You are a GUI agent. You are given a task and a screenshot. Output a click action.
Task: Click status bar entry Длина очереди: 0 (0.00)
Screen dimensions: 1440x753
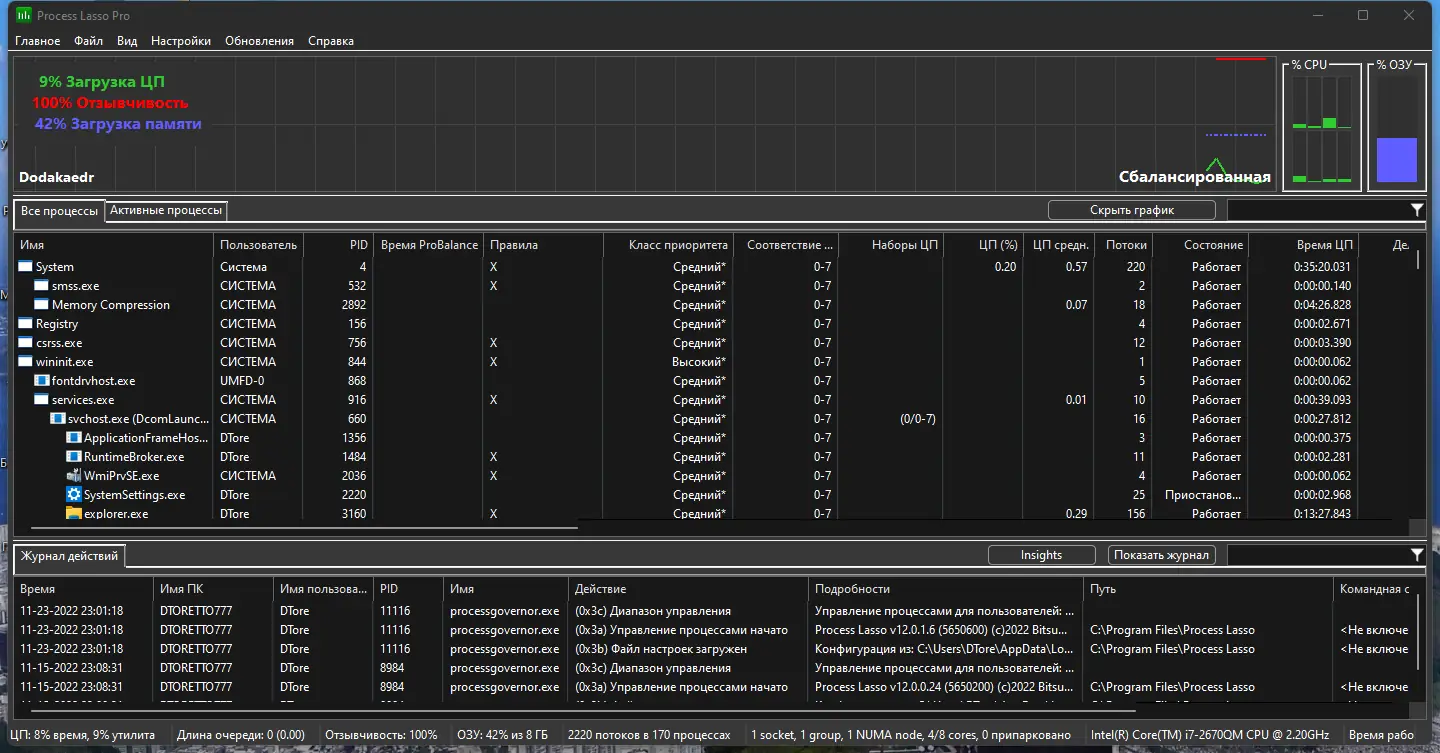pyautogui.click(x=241, y=735)
